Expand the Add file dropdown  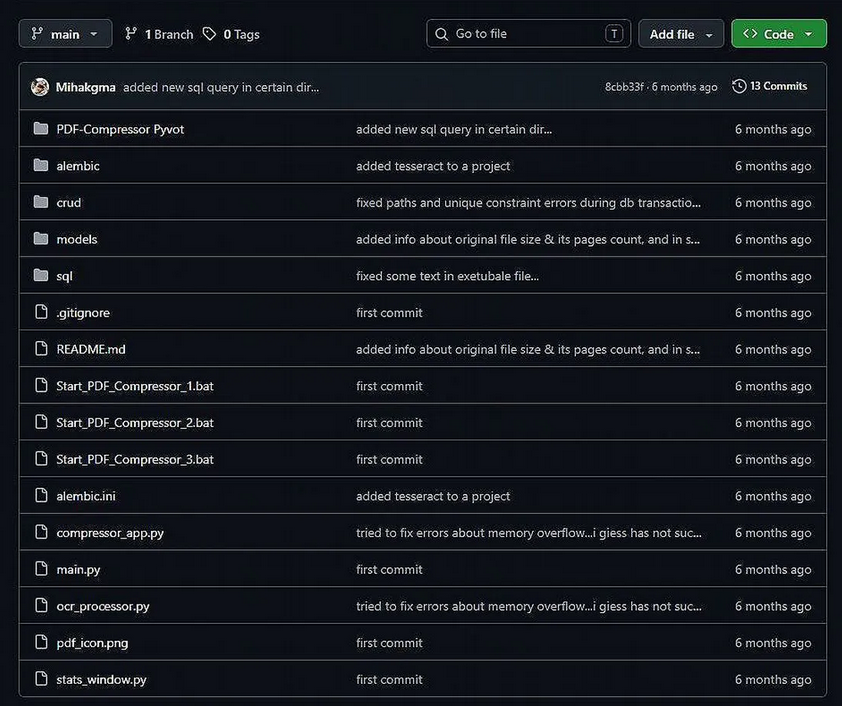[x=681, y=34]
